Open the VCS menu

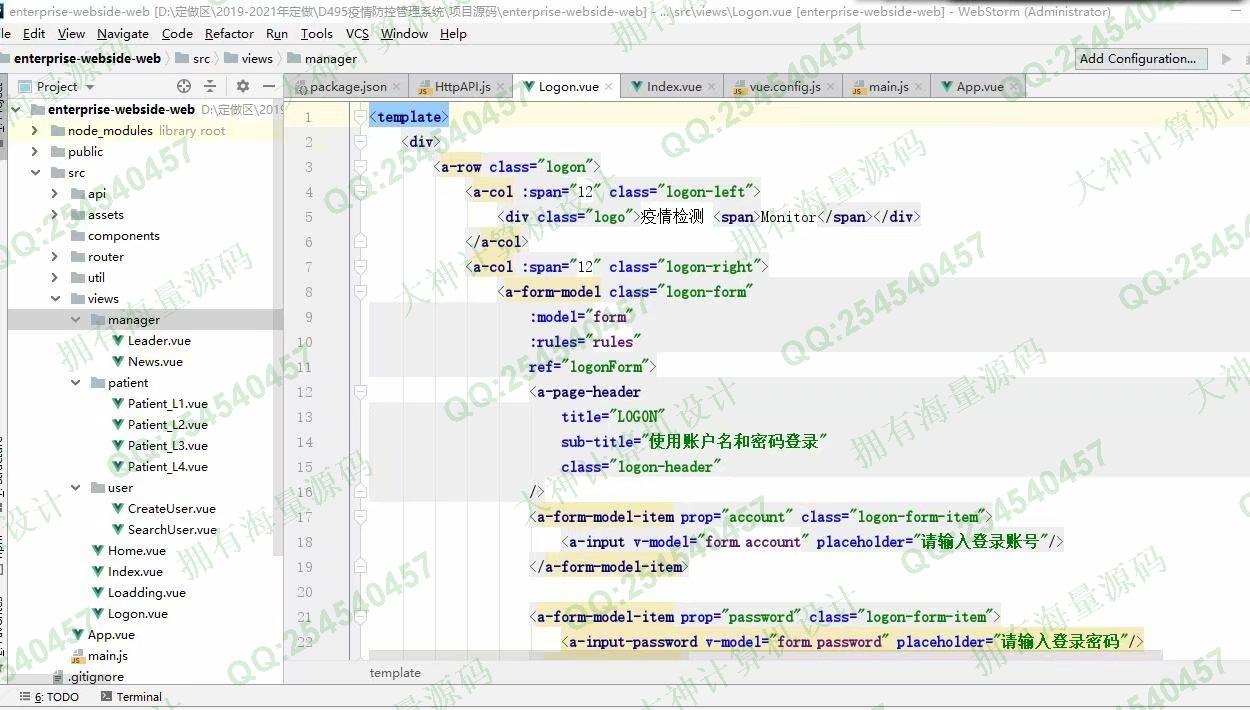click(x=357, y=33)
